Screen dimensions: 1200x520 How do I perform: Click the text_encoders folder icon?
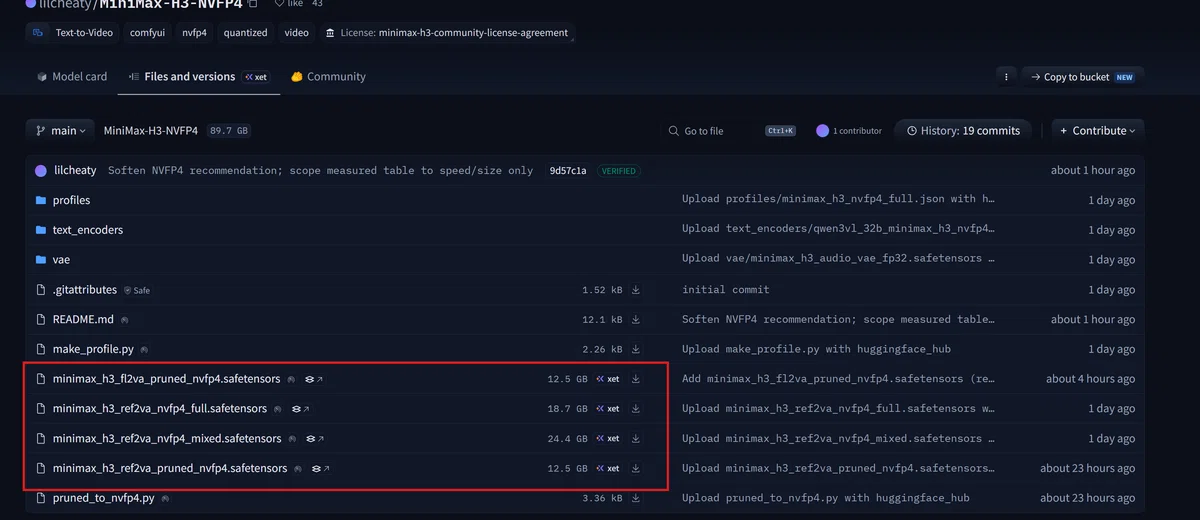click(x=41, y=230)
